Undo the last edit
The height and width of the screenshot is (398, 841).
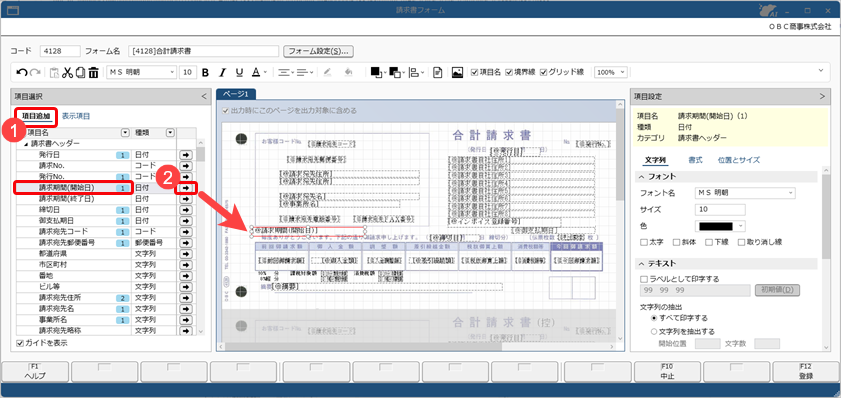pyautogui.click(x=22, y=72)
